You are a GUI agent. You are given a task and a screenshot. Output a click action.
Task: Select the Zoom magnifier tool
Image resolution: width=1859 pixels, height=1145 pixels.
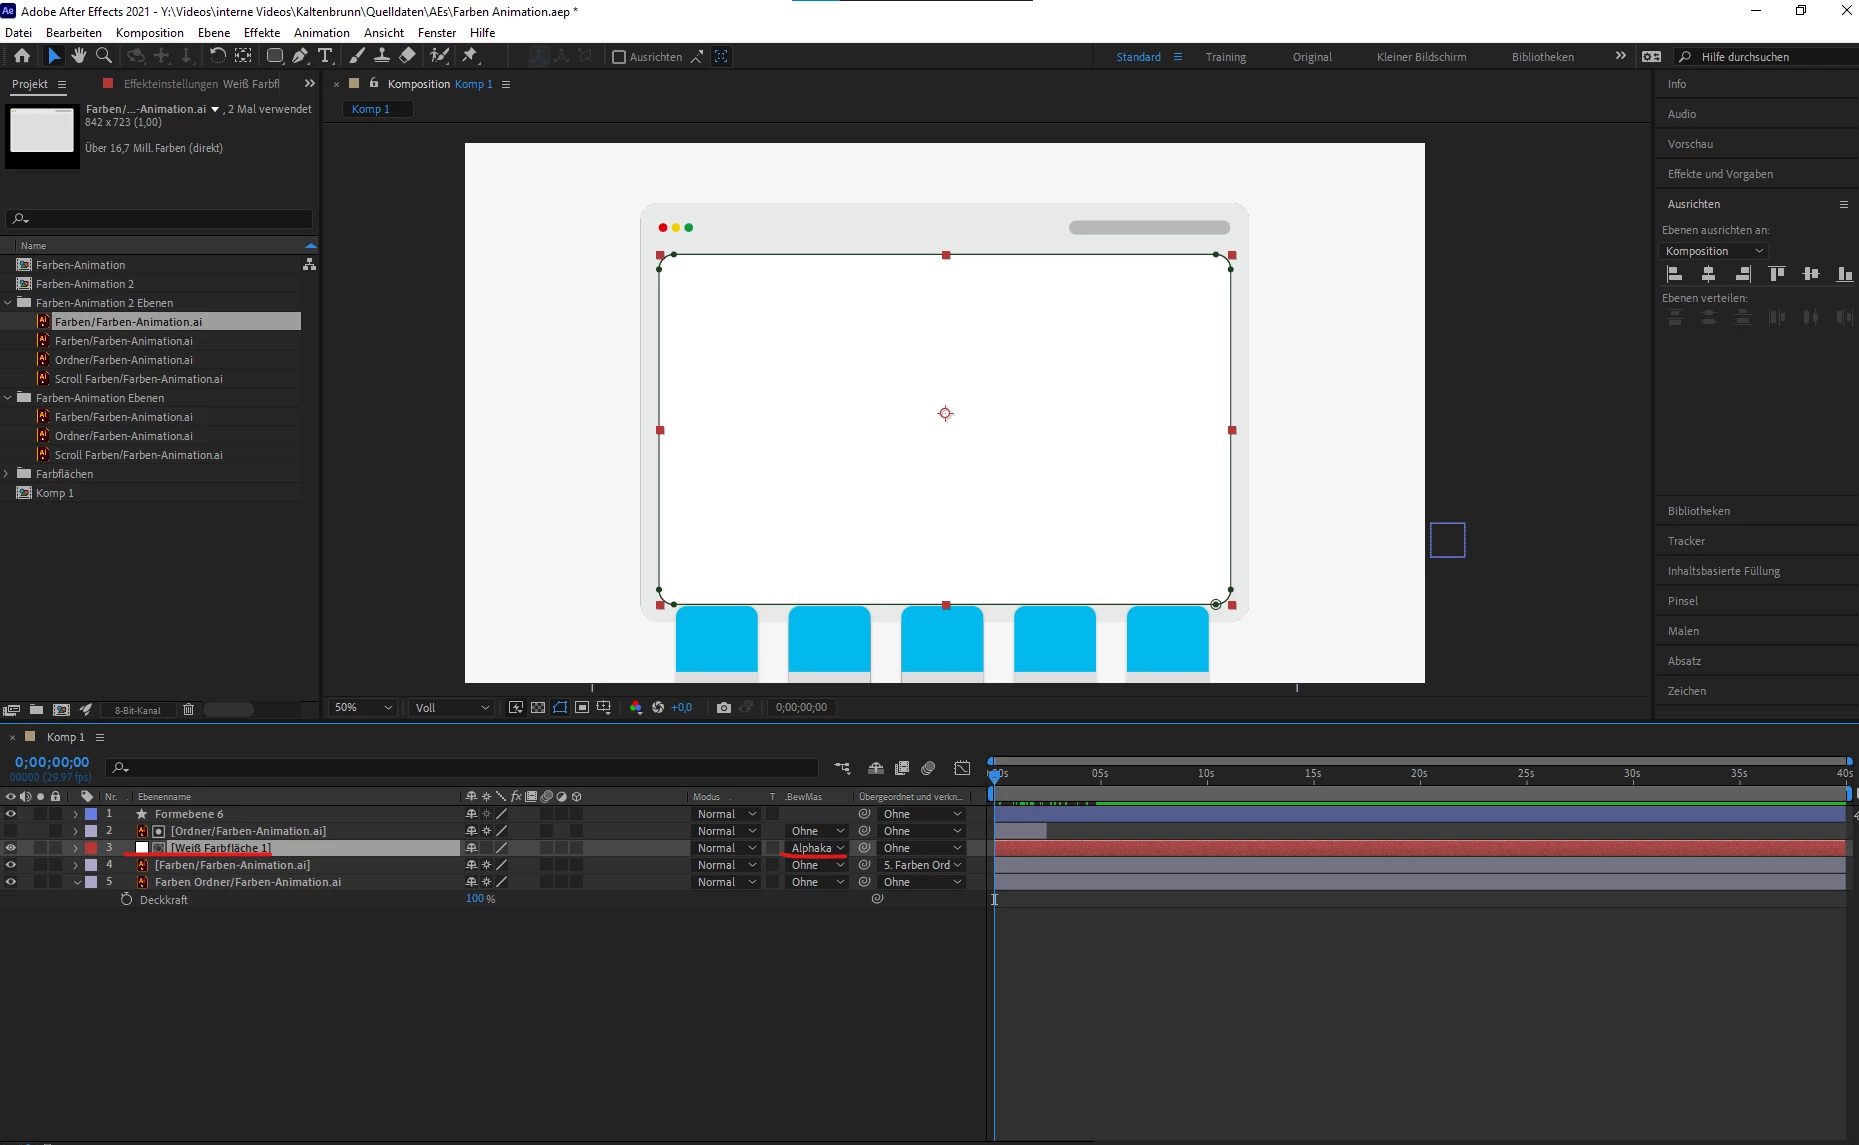click(104, 56)
